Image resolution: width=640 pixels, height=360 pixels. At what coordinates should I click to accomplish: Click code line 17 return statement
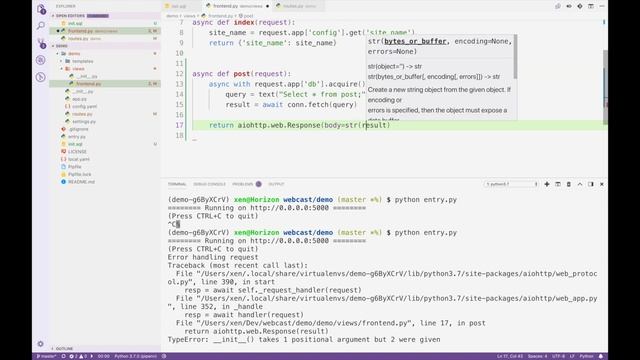coord(299,125)
